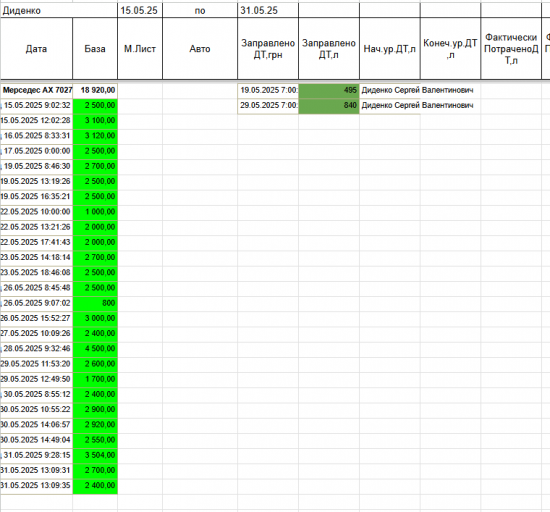
Task: Select date row 27.05.2025 10:09:26
Action: [36, 334]
